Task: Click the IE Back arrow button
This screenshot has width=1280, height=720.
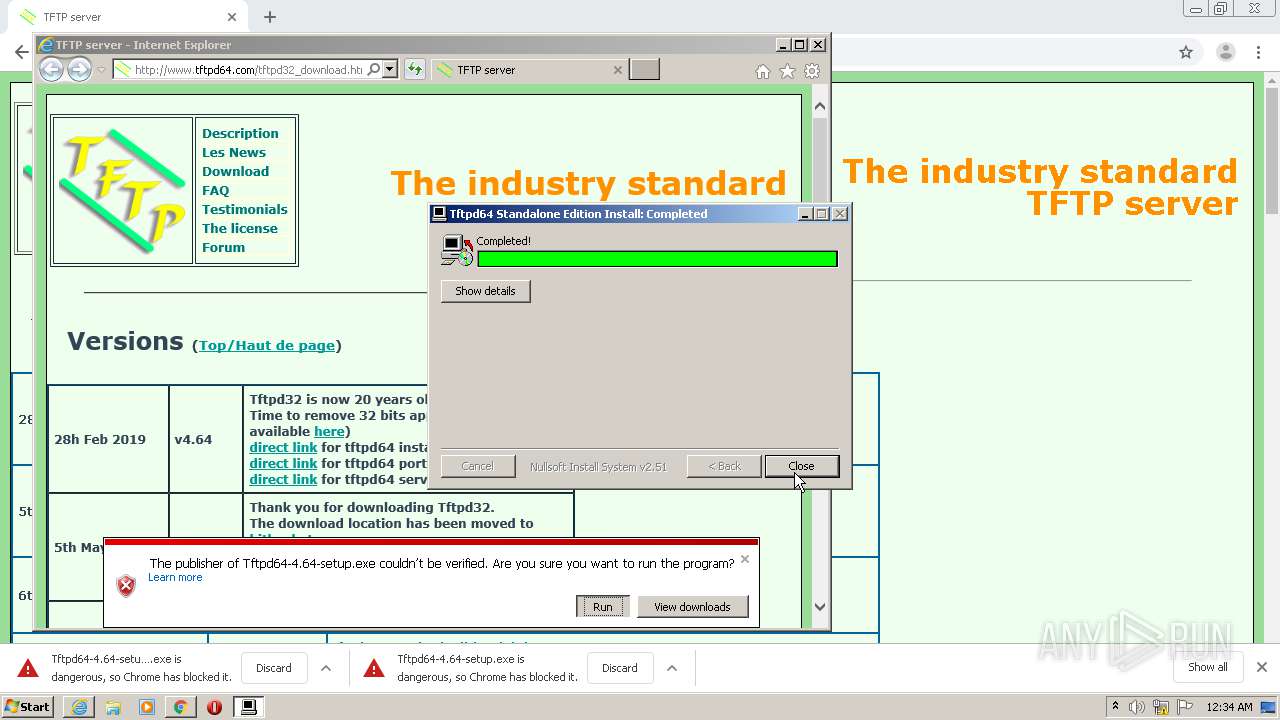Action: [x=51, y=69]
